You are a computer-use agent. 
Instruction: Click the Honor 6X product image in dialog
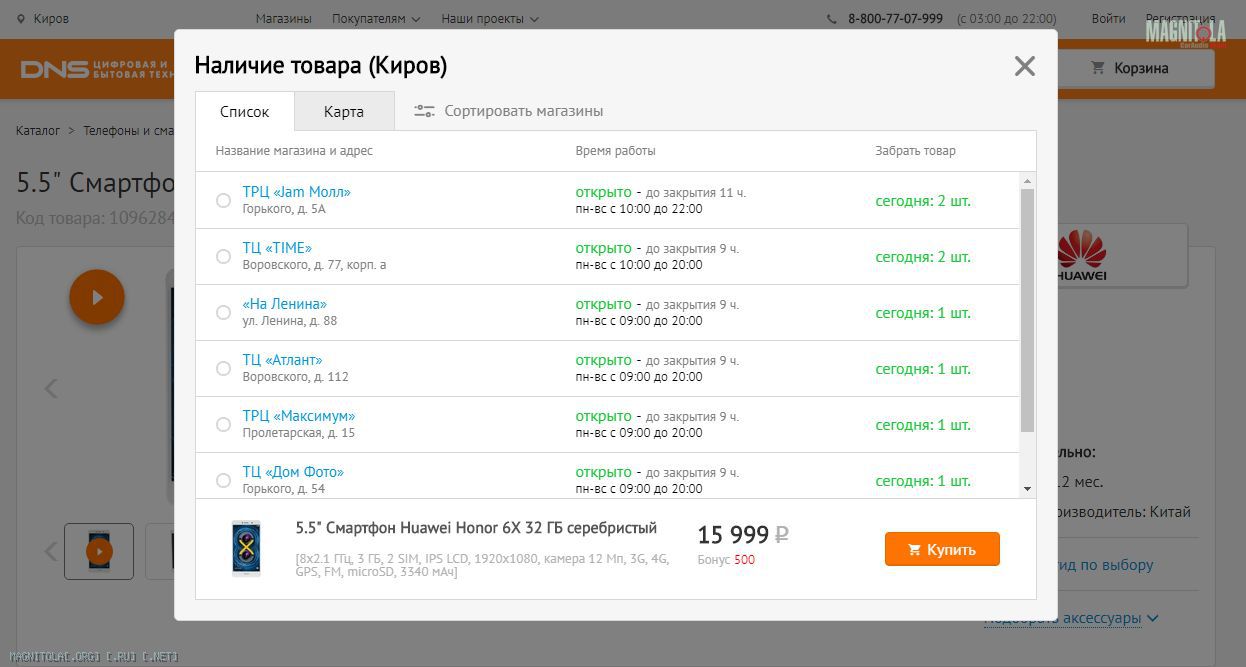tap(246, 548)
